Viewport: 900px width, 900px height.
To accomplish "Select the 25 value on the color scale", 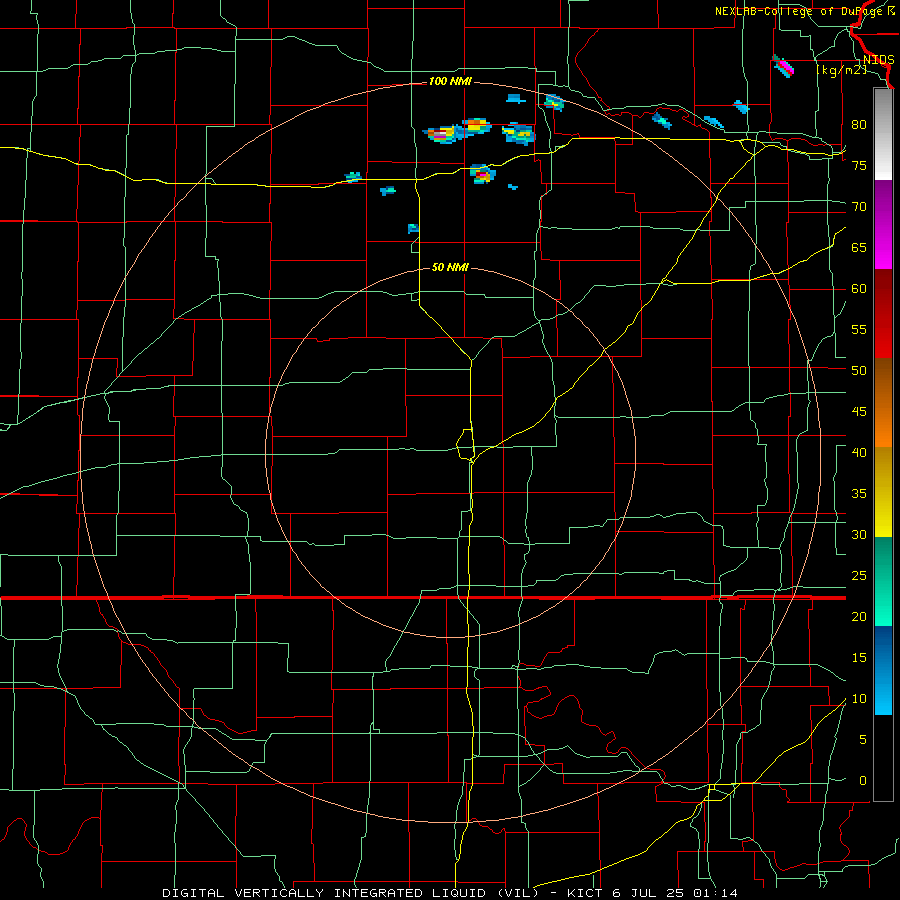I will (x=859, y=576).
